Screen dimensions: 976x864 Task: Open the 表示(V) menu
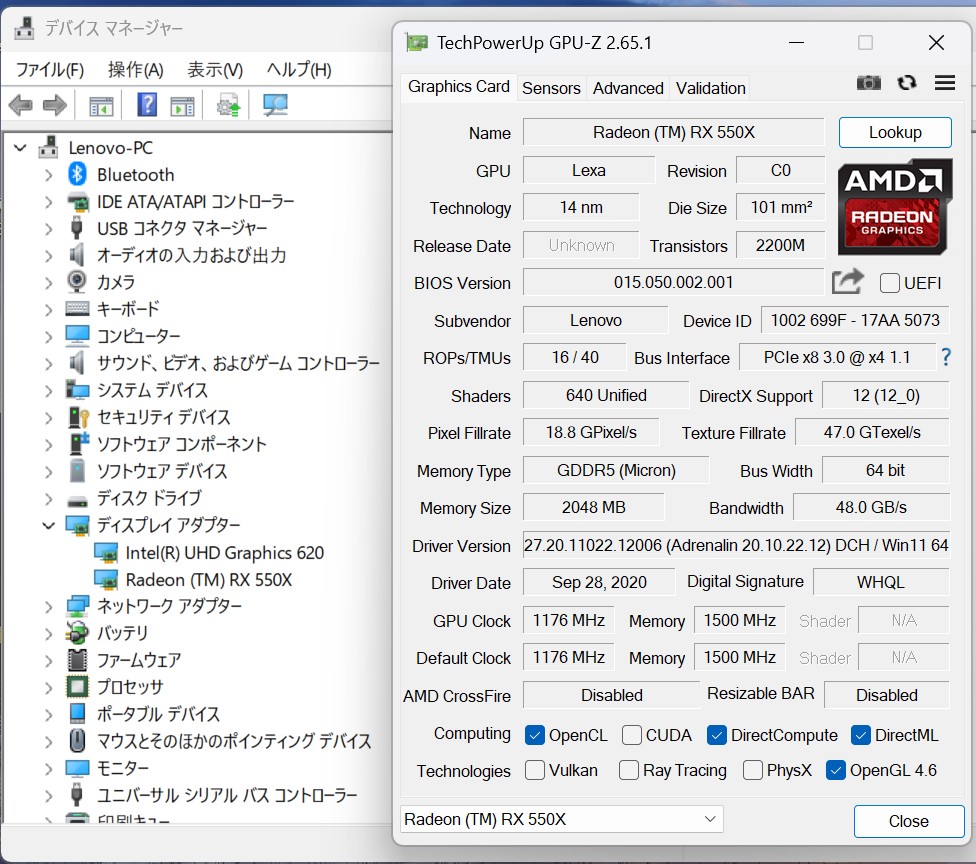click(215, 70)
